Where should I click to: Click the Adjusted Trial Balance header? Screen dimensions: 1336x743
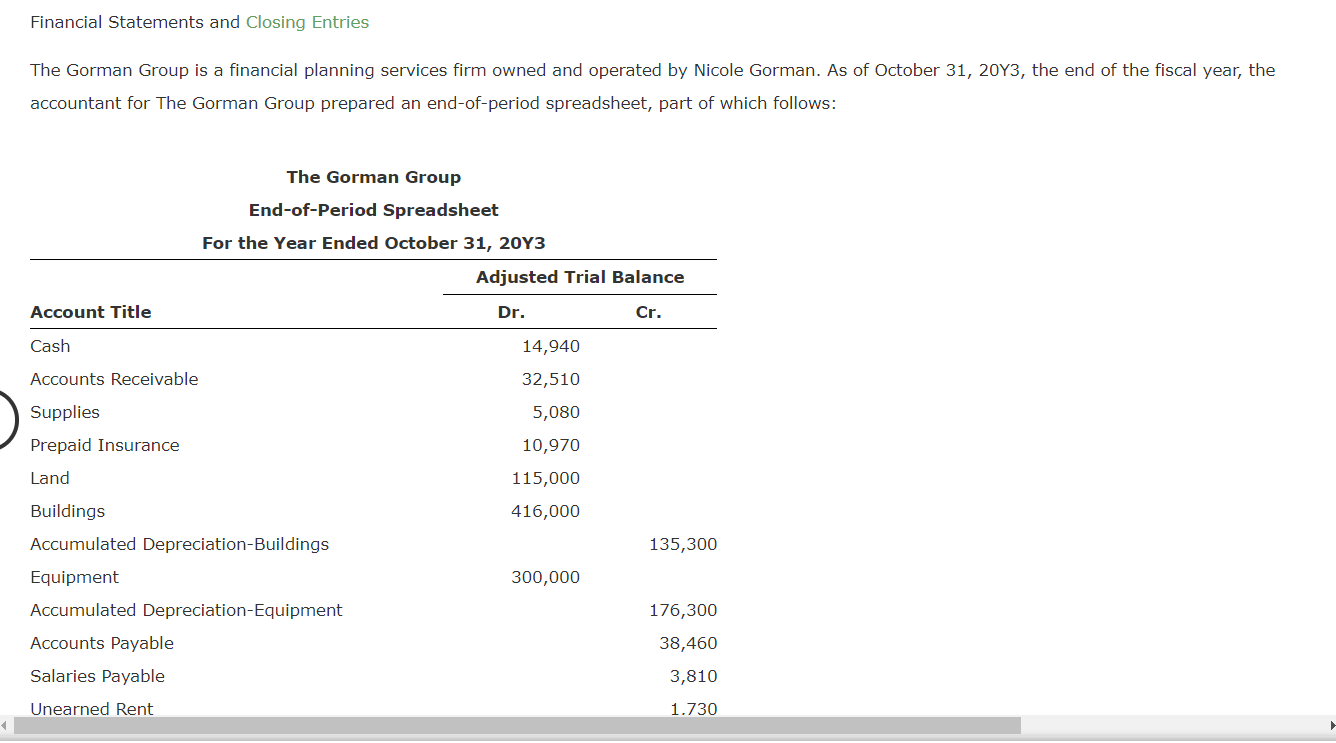pos(580,277)
